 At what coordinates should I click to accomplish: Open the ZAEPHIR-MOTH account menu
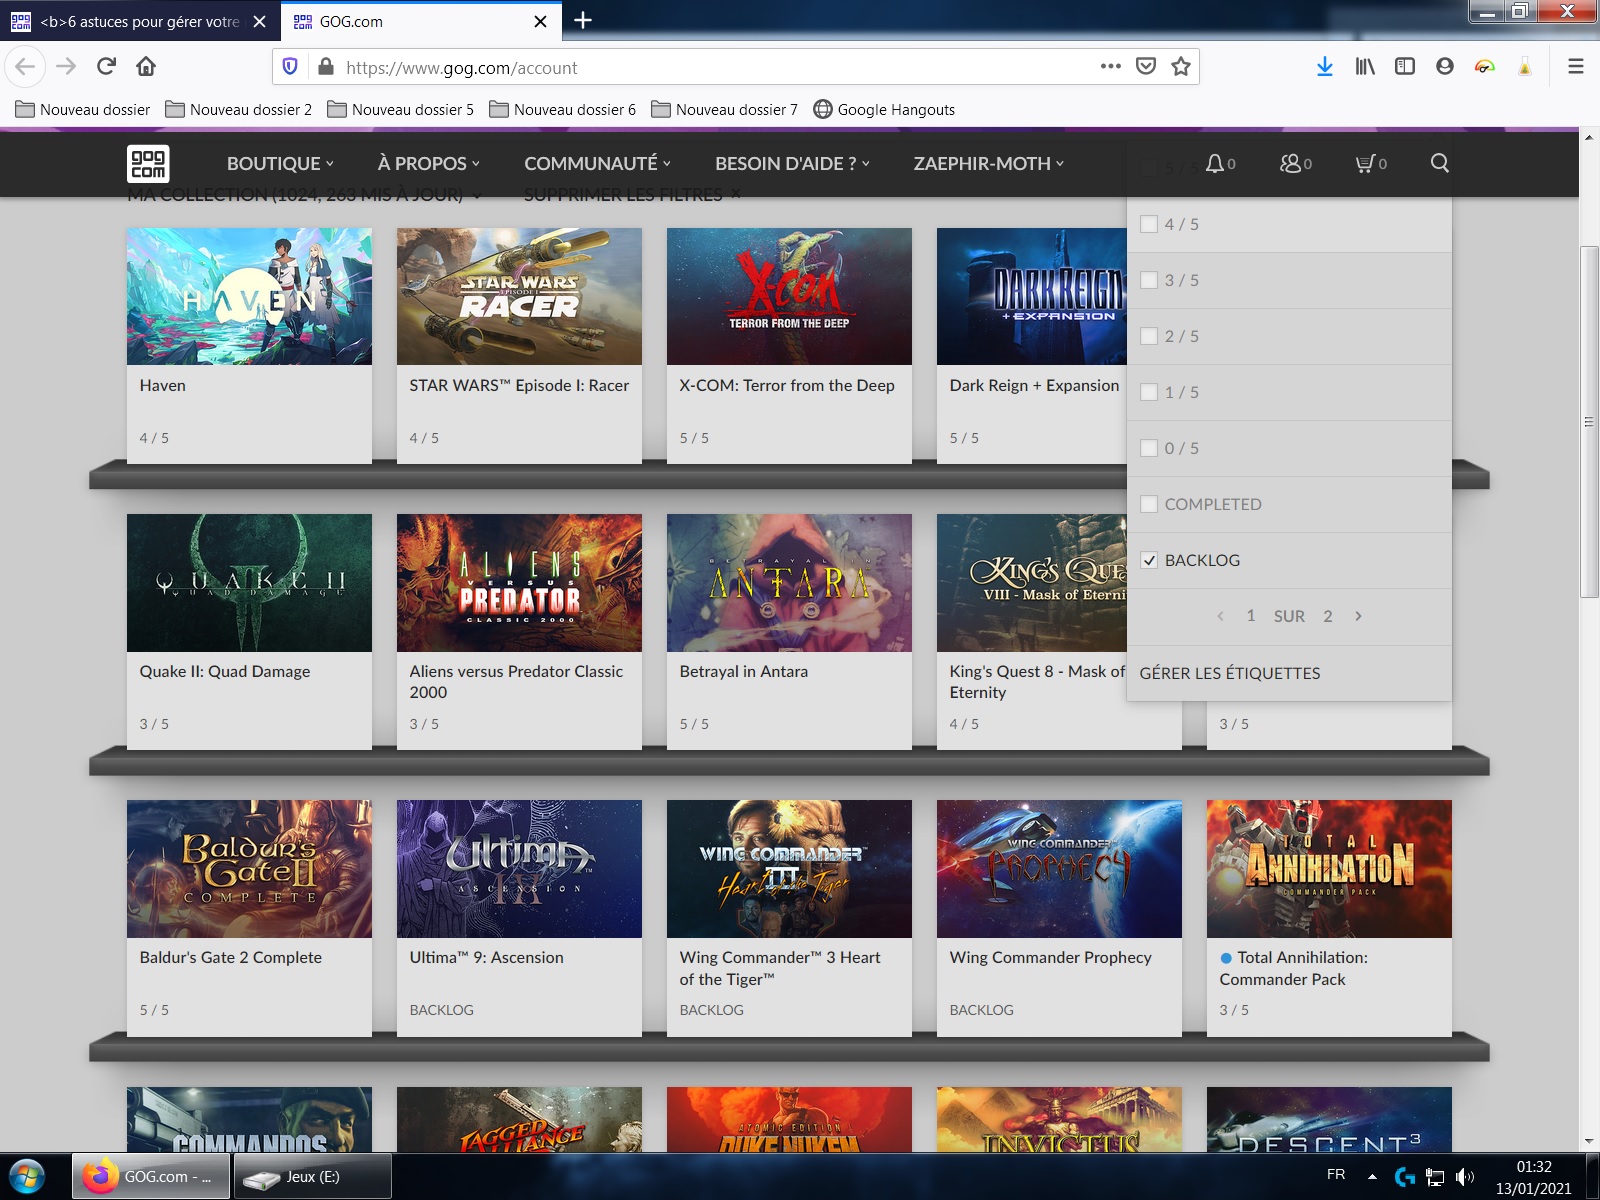coord(989,163)
